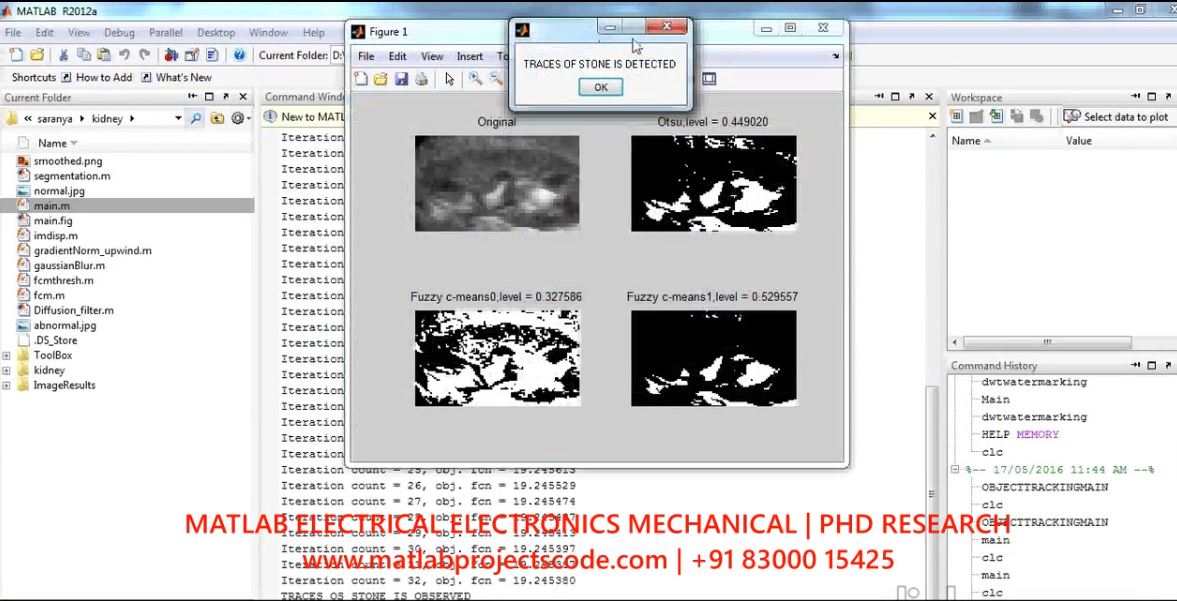Open the Insert menu in Figure 1
The height and width of the screenshot is (601, 1177).
(x=469, y=56)
